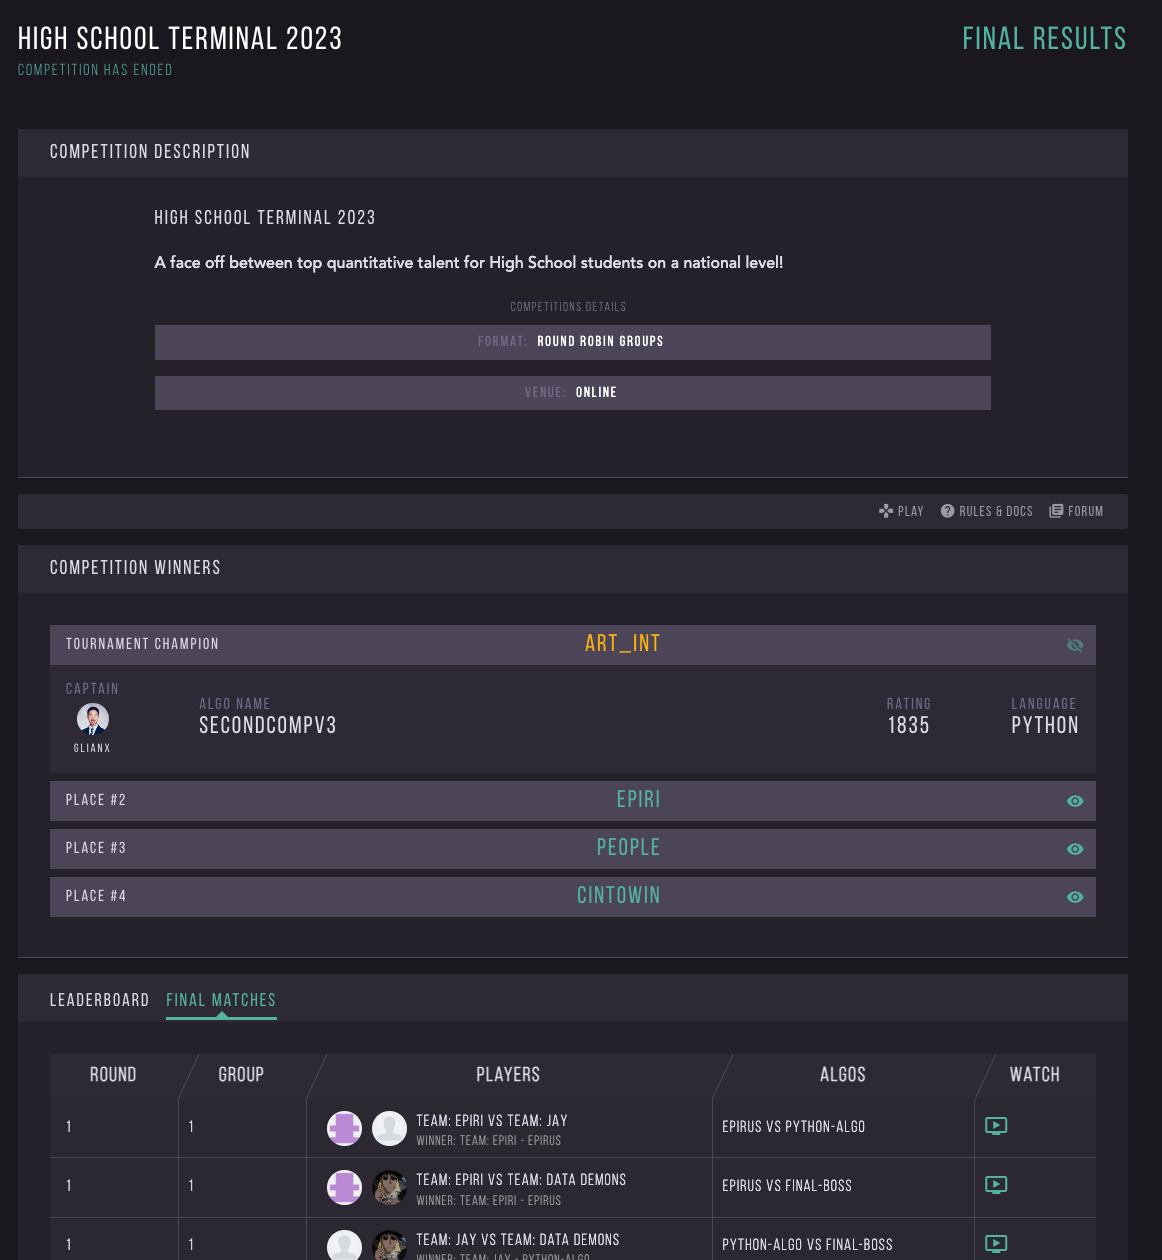This screenshot has height=1260, width=1162.
Task: Open the Rules & Docs question-mark icon
Action: (947, 511)
